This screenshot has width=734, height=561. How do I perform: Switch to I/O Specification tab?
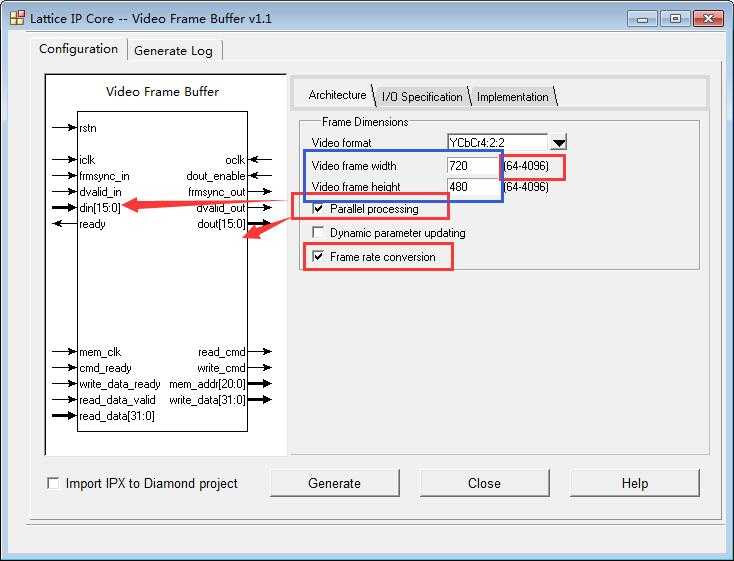tap(422, 97)
